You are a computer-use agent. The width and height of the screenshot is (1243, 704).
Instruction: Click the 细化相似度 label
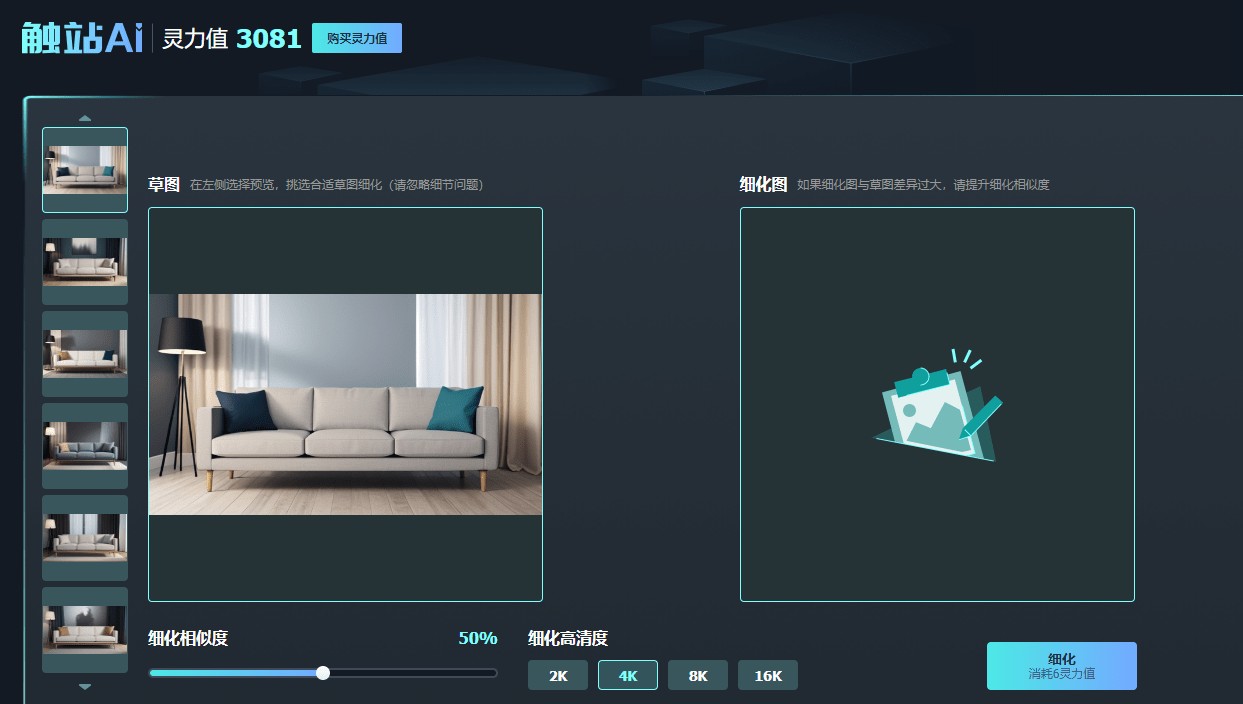[x=188, y=638]
